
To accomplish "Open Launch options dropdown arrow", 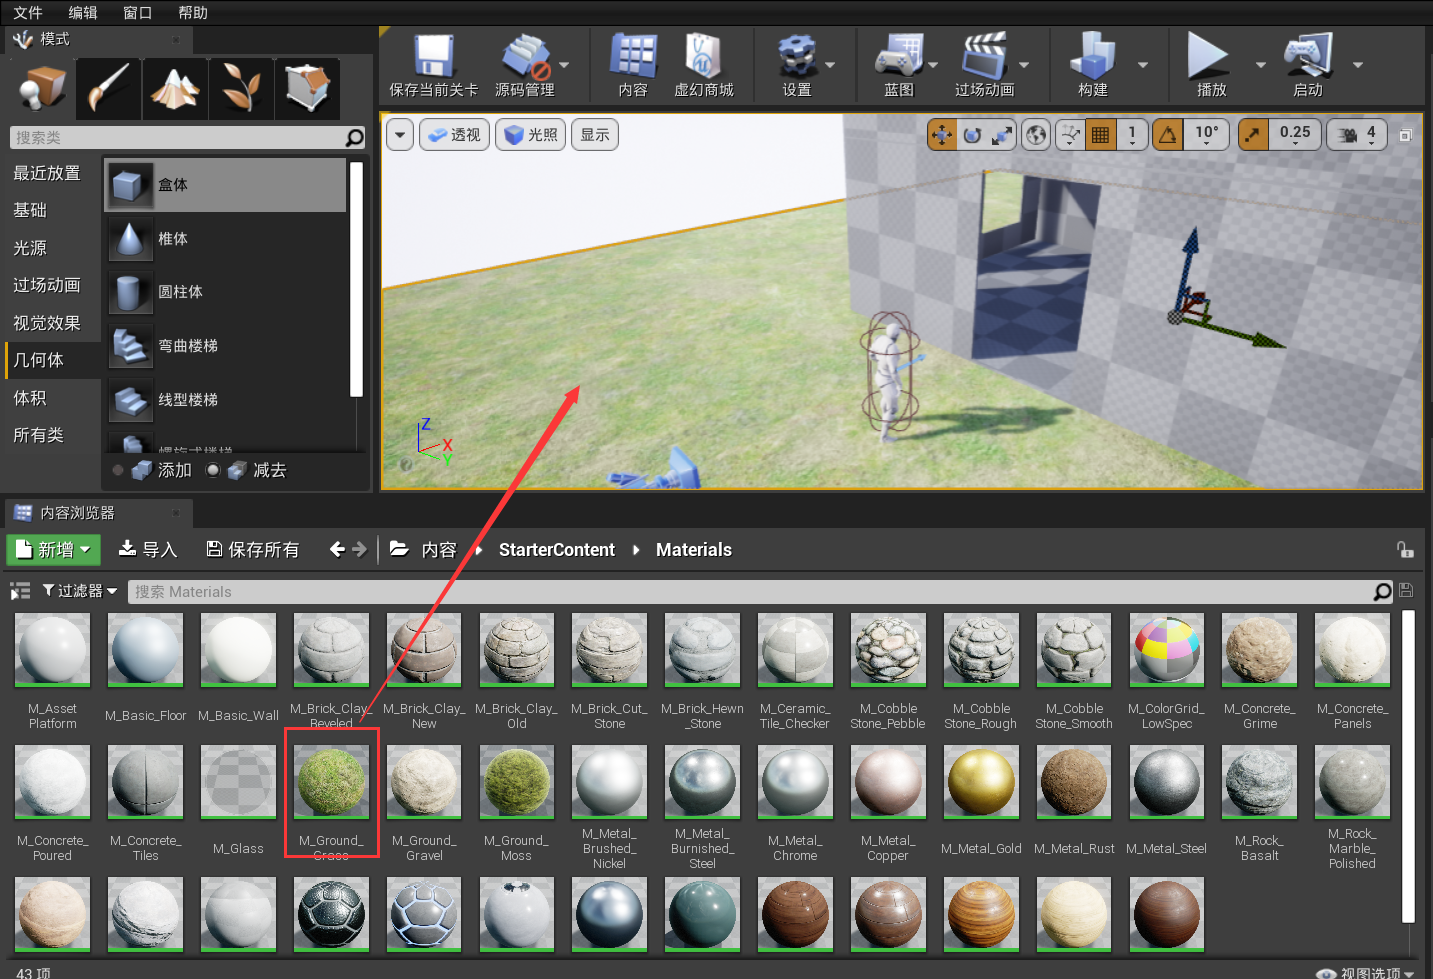I will [x=1358, y=65].
